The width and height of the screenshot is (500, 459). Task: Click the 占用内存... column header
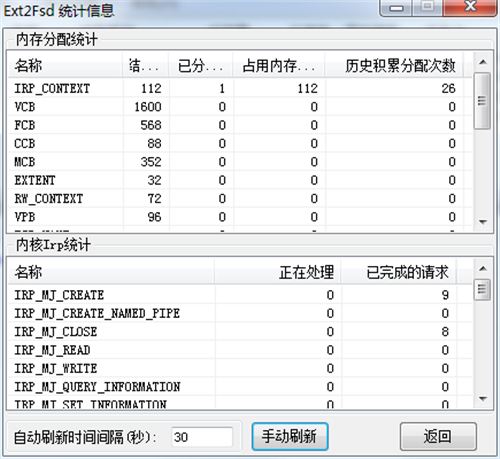coord(279,65)
